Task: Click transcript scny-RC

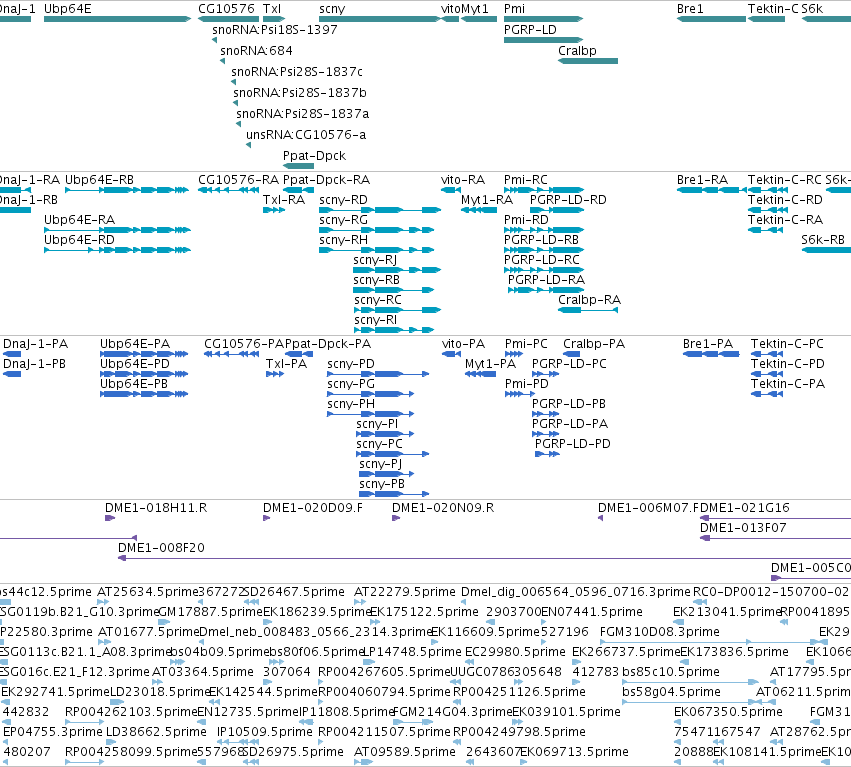Action: click(397, 310)
